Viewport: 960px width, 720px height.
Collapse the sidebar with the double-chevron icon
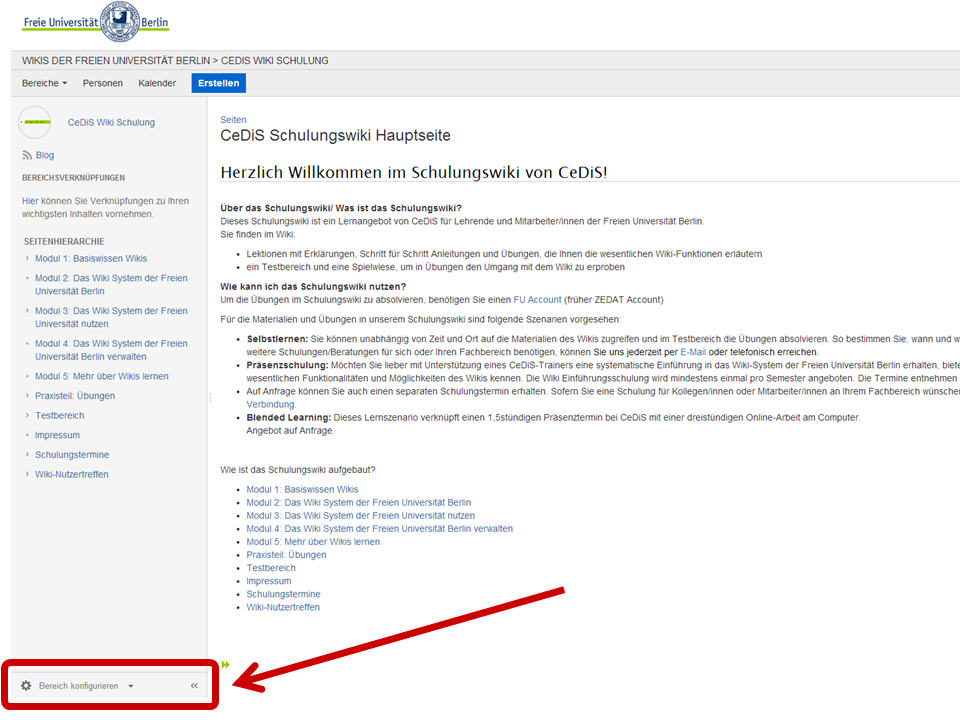pos(194,686)
